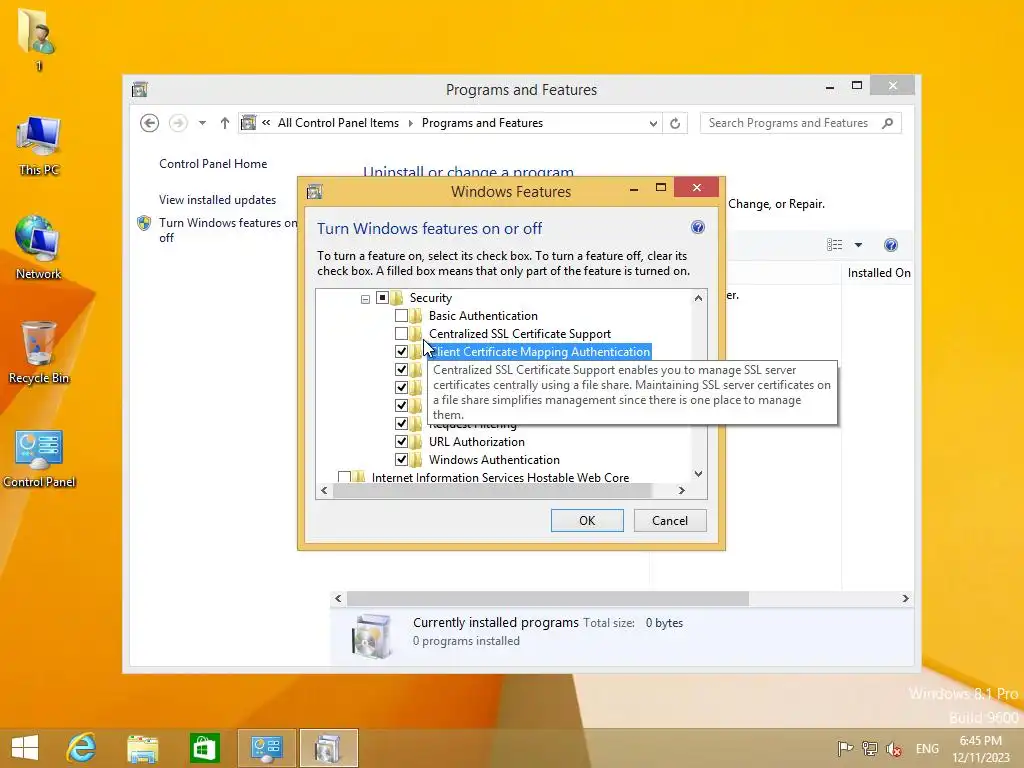Open the taskbar clock showing 6:45 PM

(x=981, y=748)
